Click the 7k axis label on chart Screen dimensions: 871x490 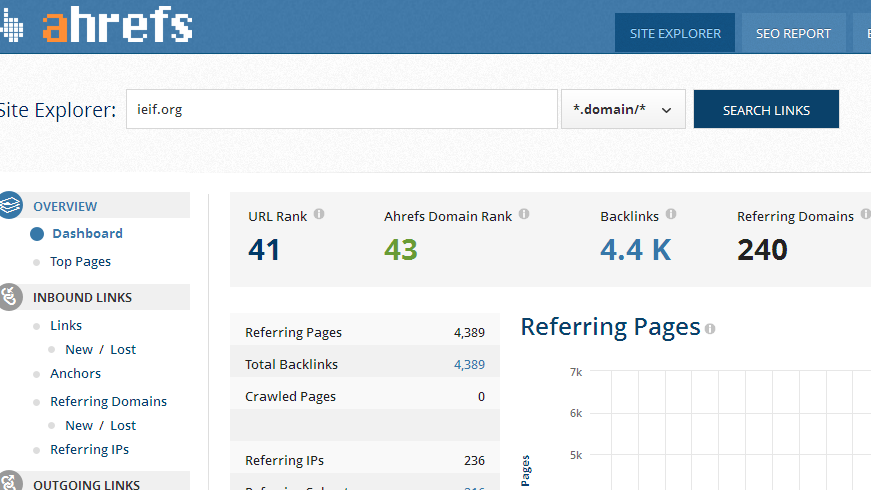pos(576,372)
